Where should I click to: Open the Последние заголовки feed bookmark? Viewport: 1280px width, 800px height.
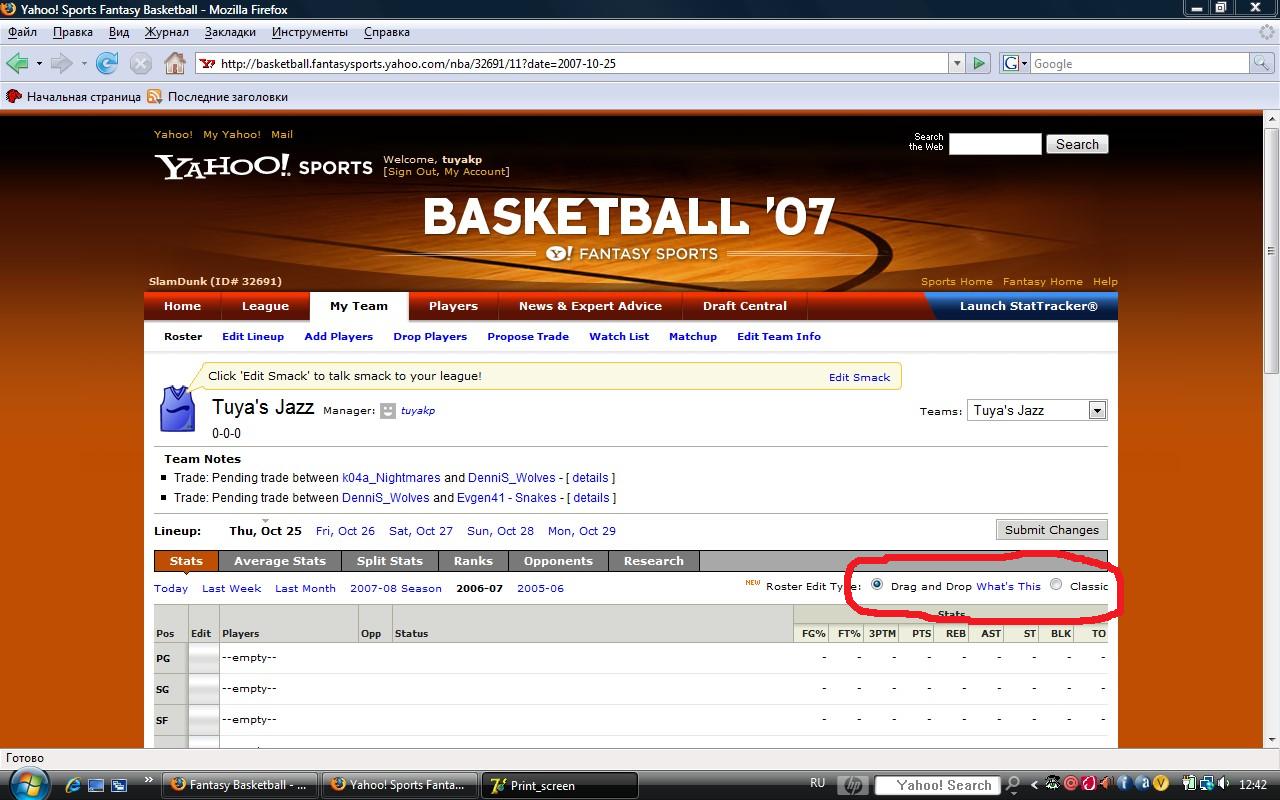[217, 97]
